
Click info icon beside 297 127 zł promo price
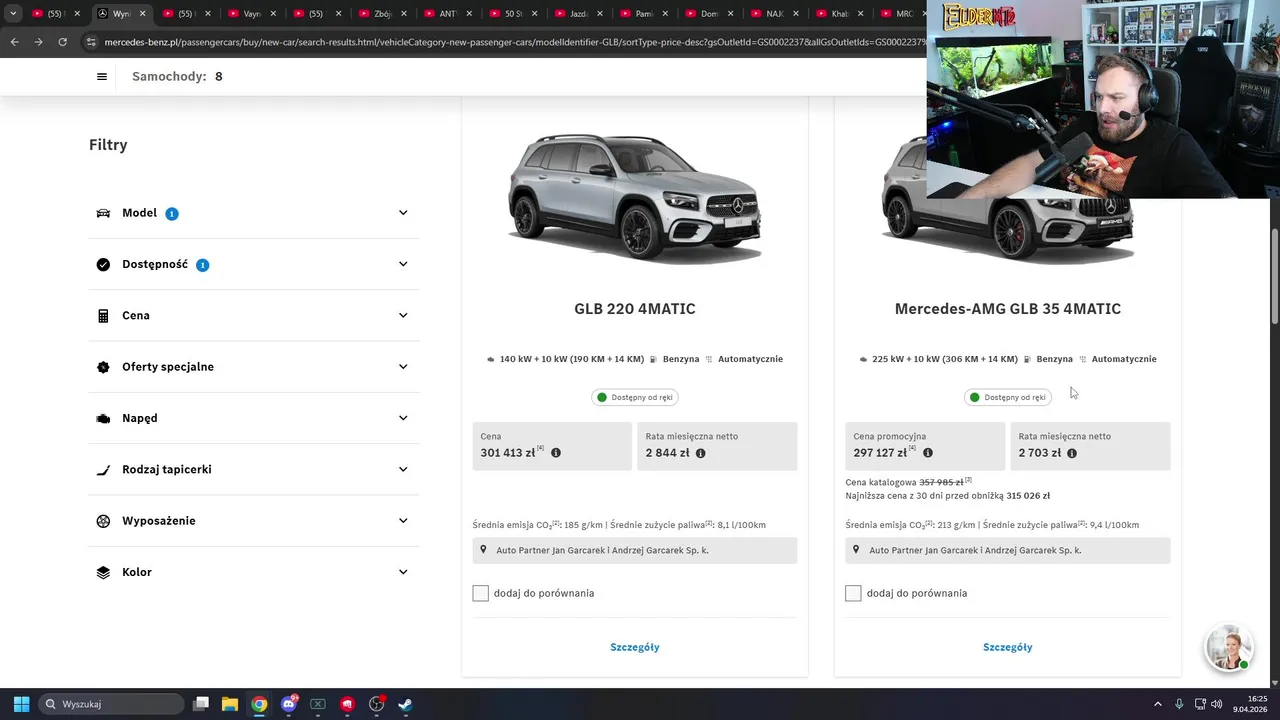(x=928, y=453)
